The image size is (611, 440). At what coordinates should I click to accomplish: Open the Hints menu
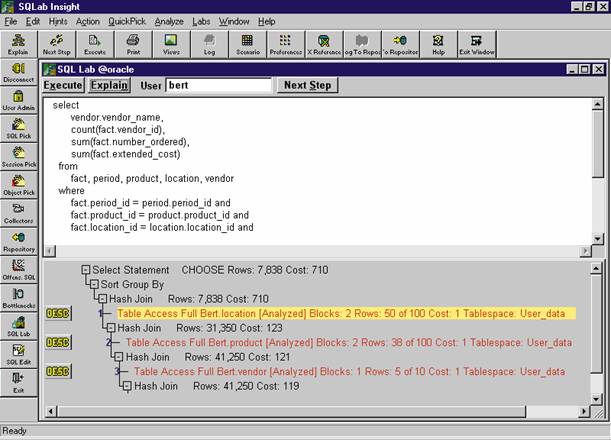click(58, 21)
